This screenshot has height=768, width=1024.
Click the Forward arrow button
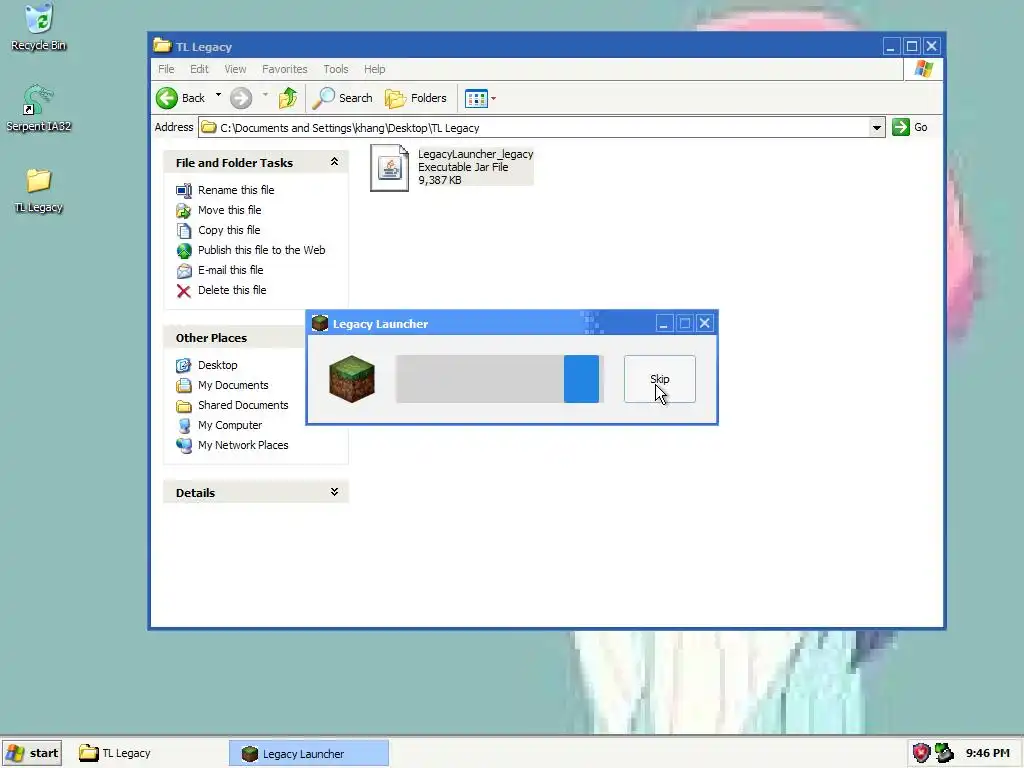(241, 98)
